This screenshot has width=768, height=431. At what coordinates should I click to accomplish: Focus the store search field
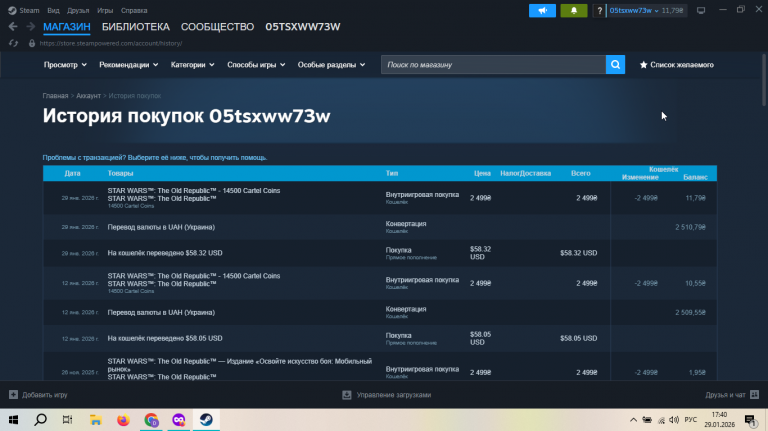click(x=493, y=65)
